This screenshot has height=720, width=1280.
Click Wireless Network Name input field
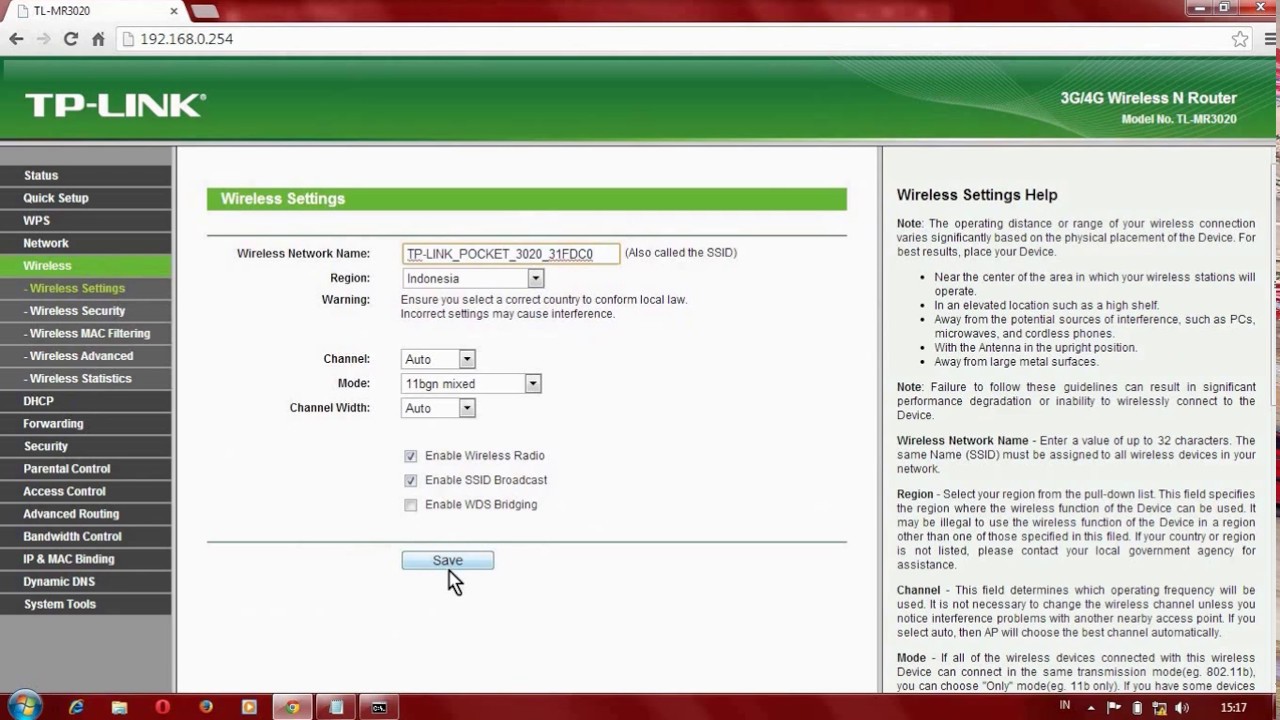click(x=511, y=254)
